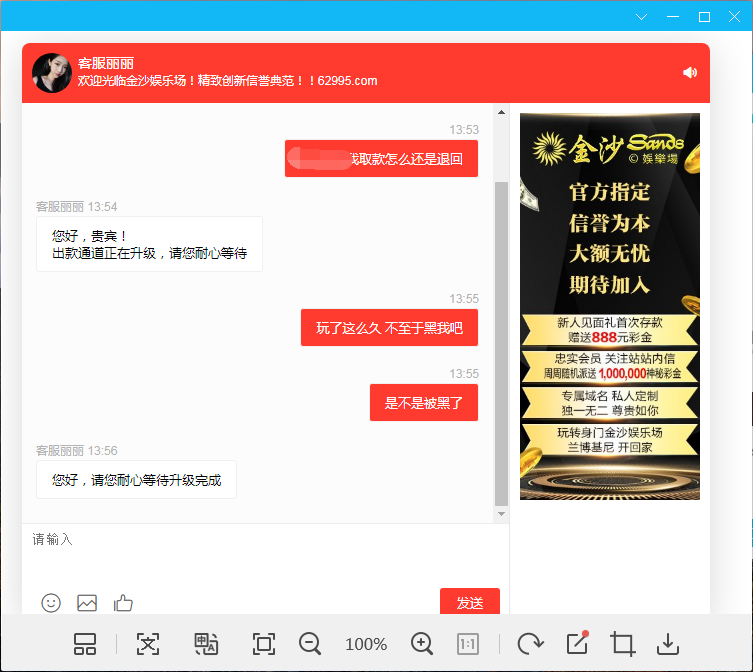
Task: Open the edit/annotate image tool
Action: 577,643
